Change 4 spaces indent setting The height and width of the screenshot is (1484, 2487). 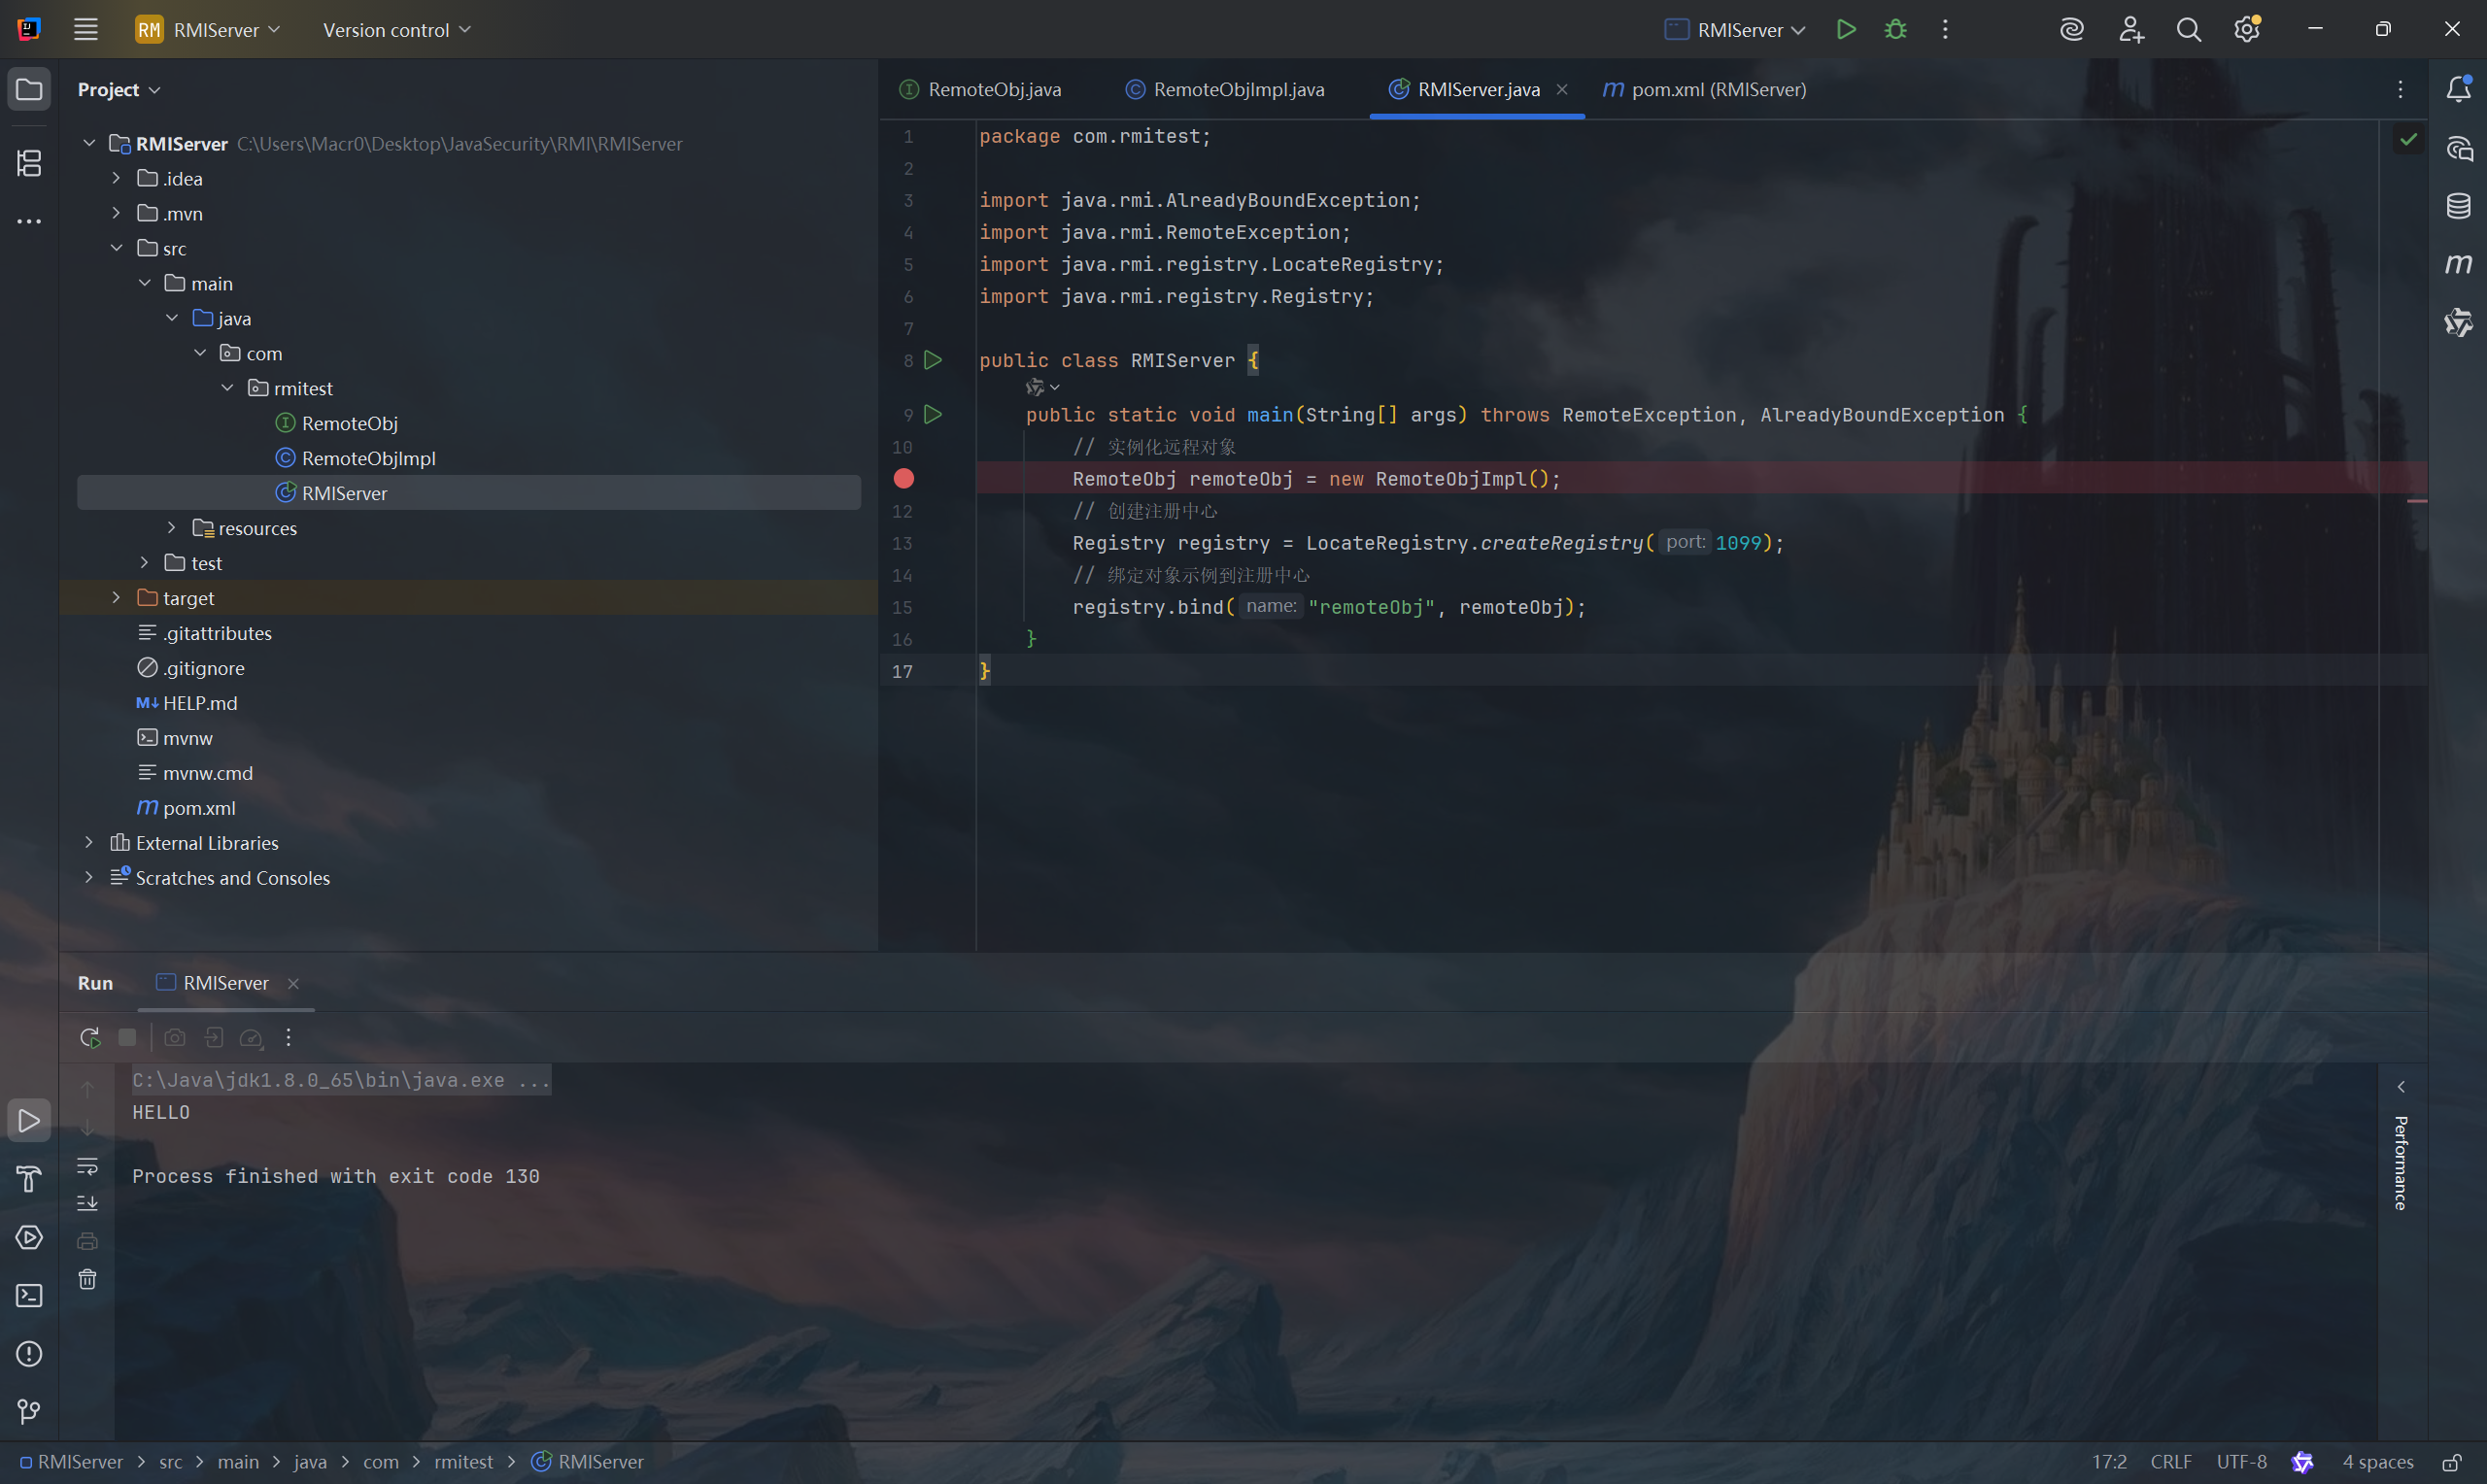[2378, 1462]
